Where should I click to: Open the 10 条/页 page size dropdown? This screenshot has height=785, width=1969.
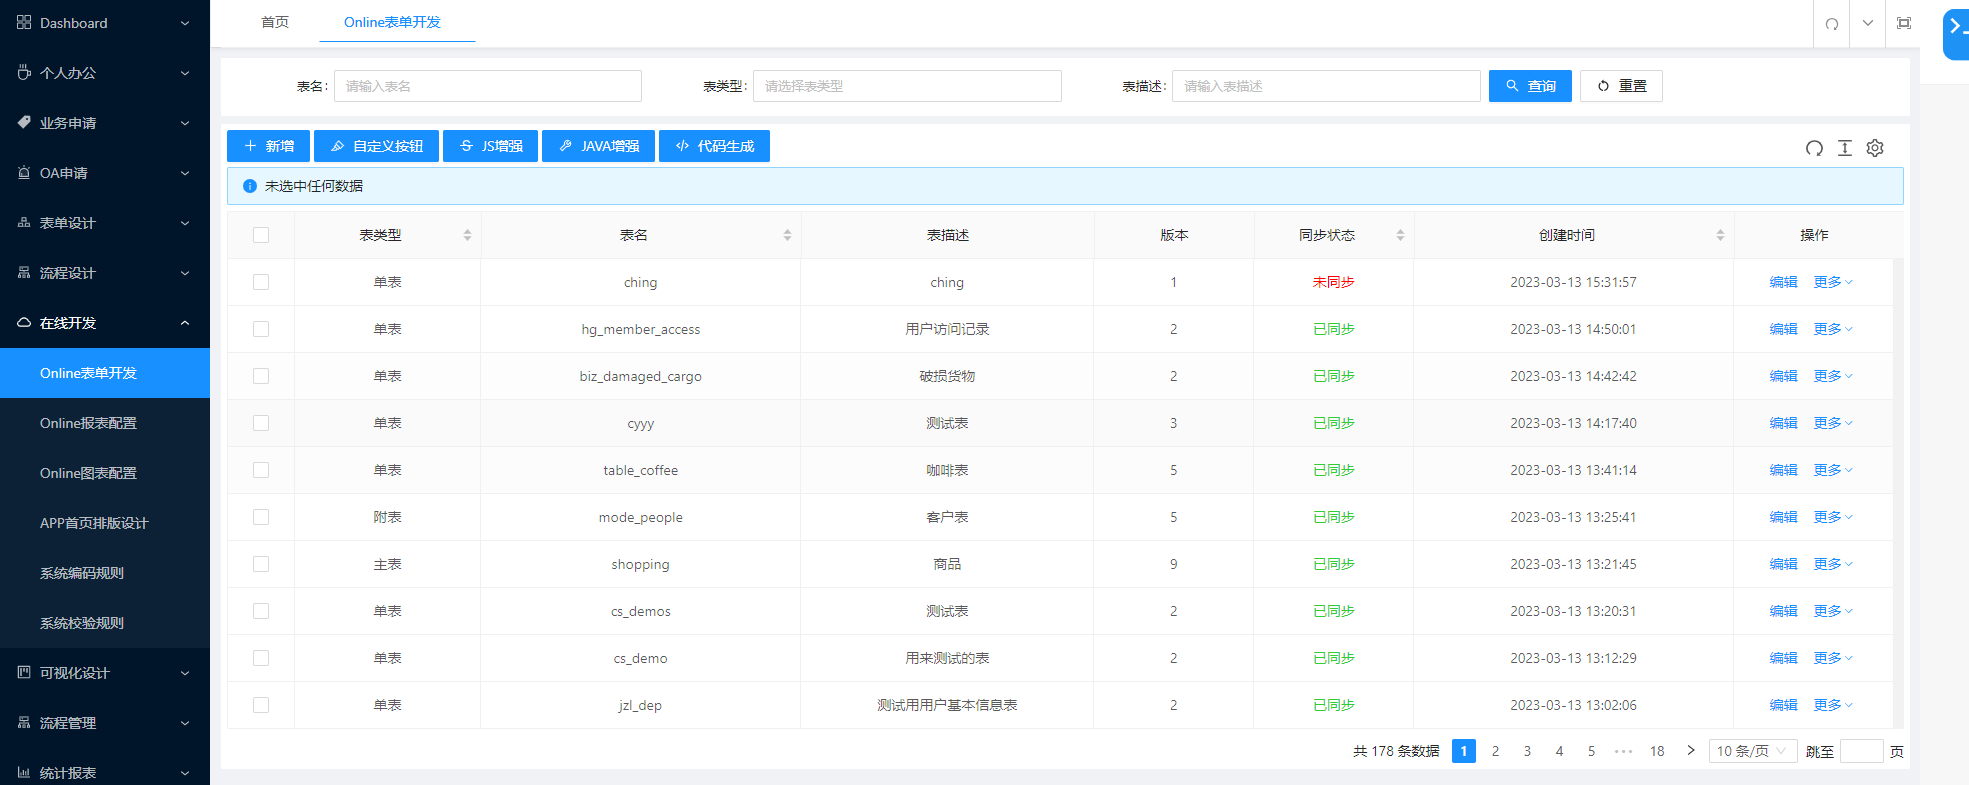pos(1752,751)
